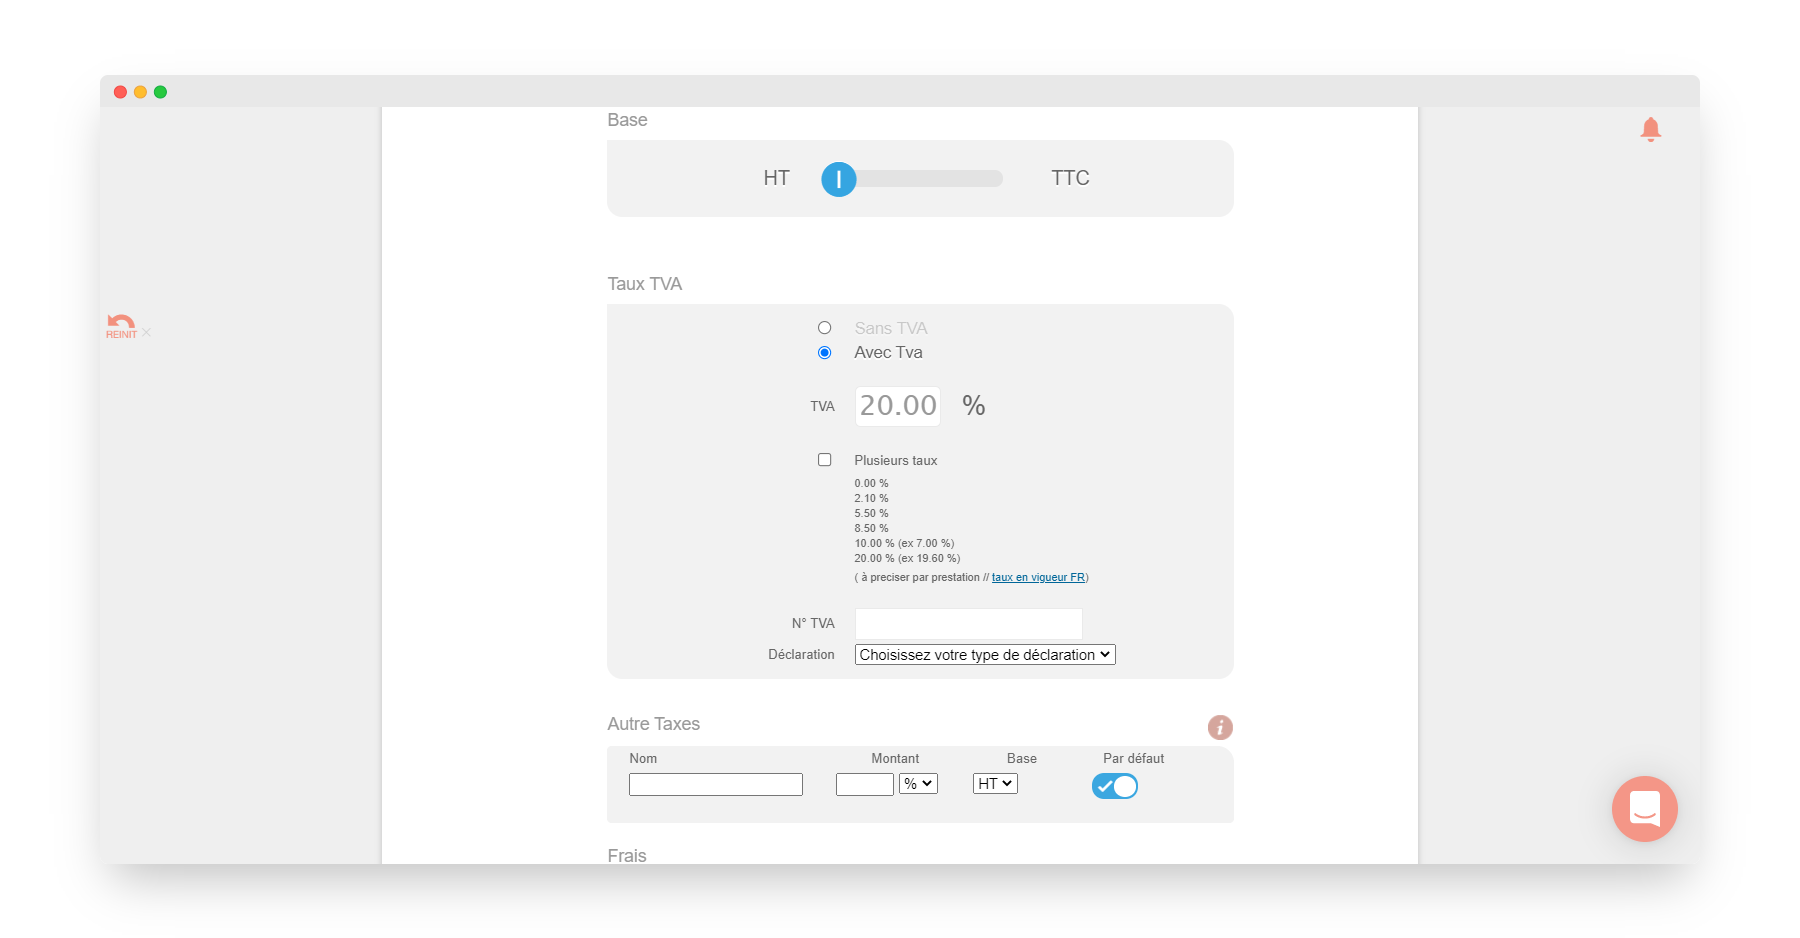Image resolution: width=1800 pixels, height=938 pixels.
Task: Click the HT label beside the slider
Action: (777, 178)
